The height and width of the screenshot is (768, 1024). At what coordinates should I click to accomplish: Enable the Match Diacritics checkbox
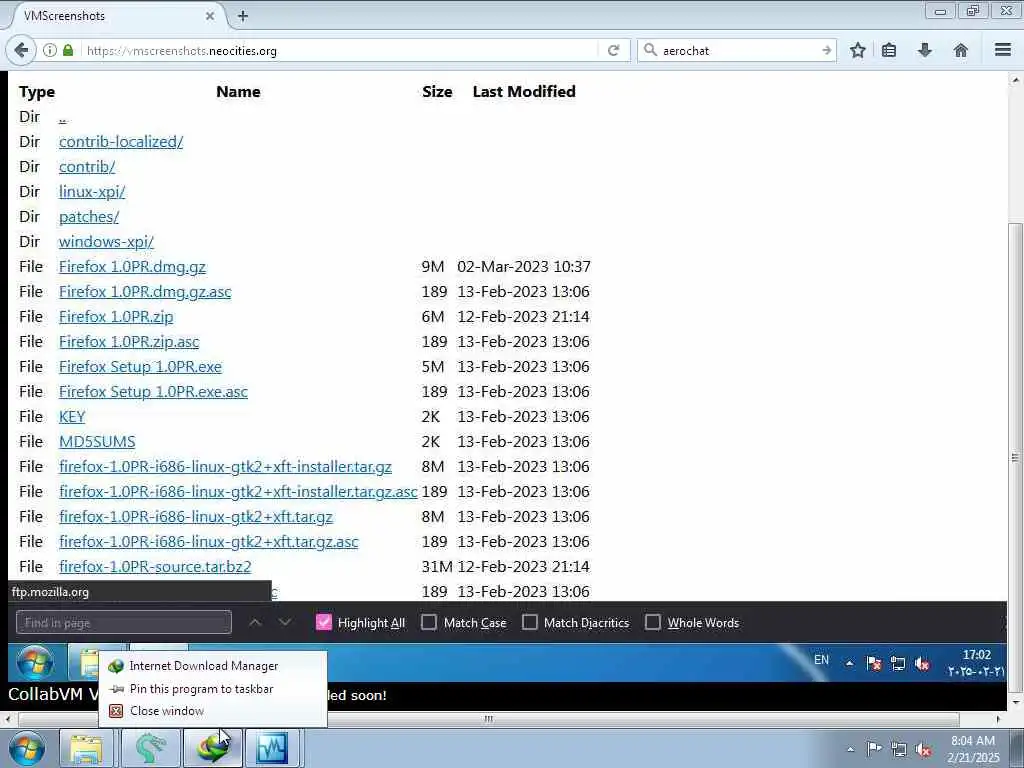[530, 622]
